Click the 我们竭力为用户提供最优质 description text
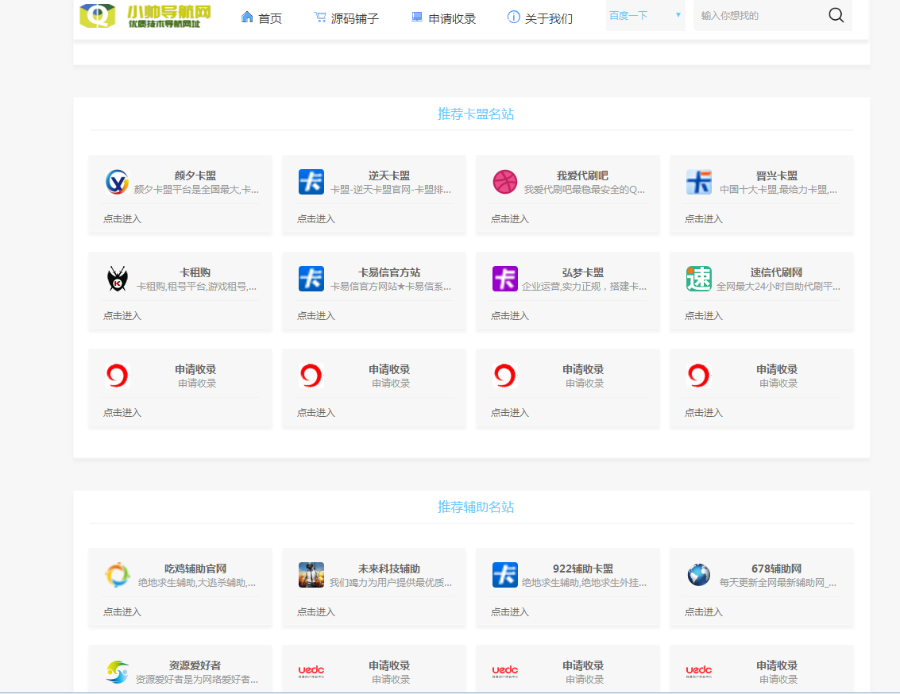The image size is (900, 694). [390, 583]
